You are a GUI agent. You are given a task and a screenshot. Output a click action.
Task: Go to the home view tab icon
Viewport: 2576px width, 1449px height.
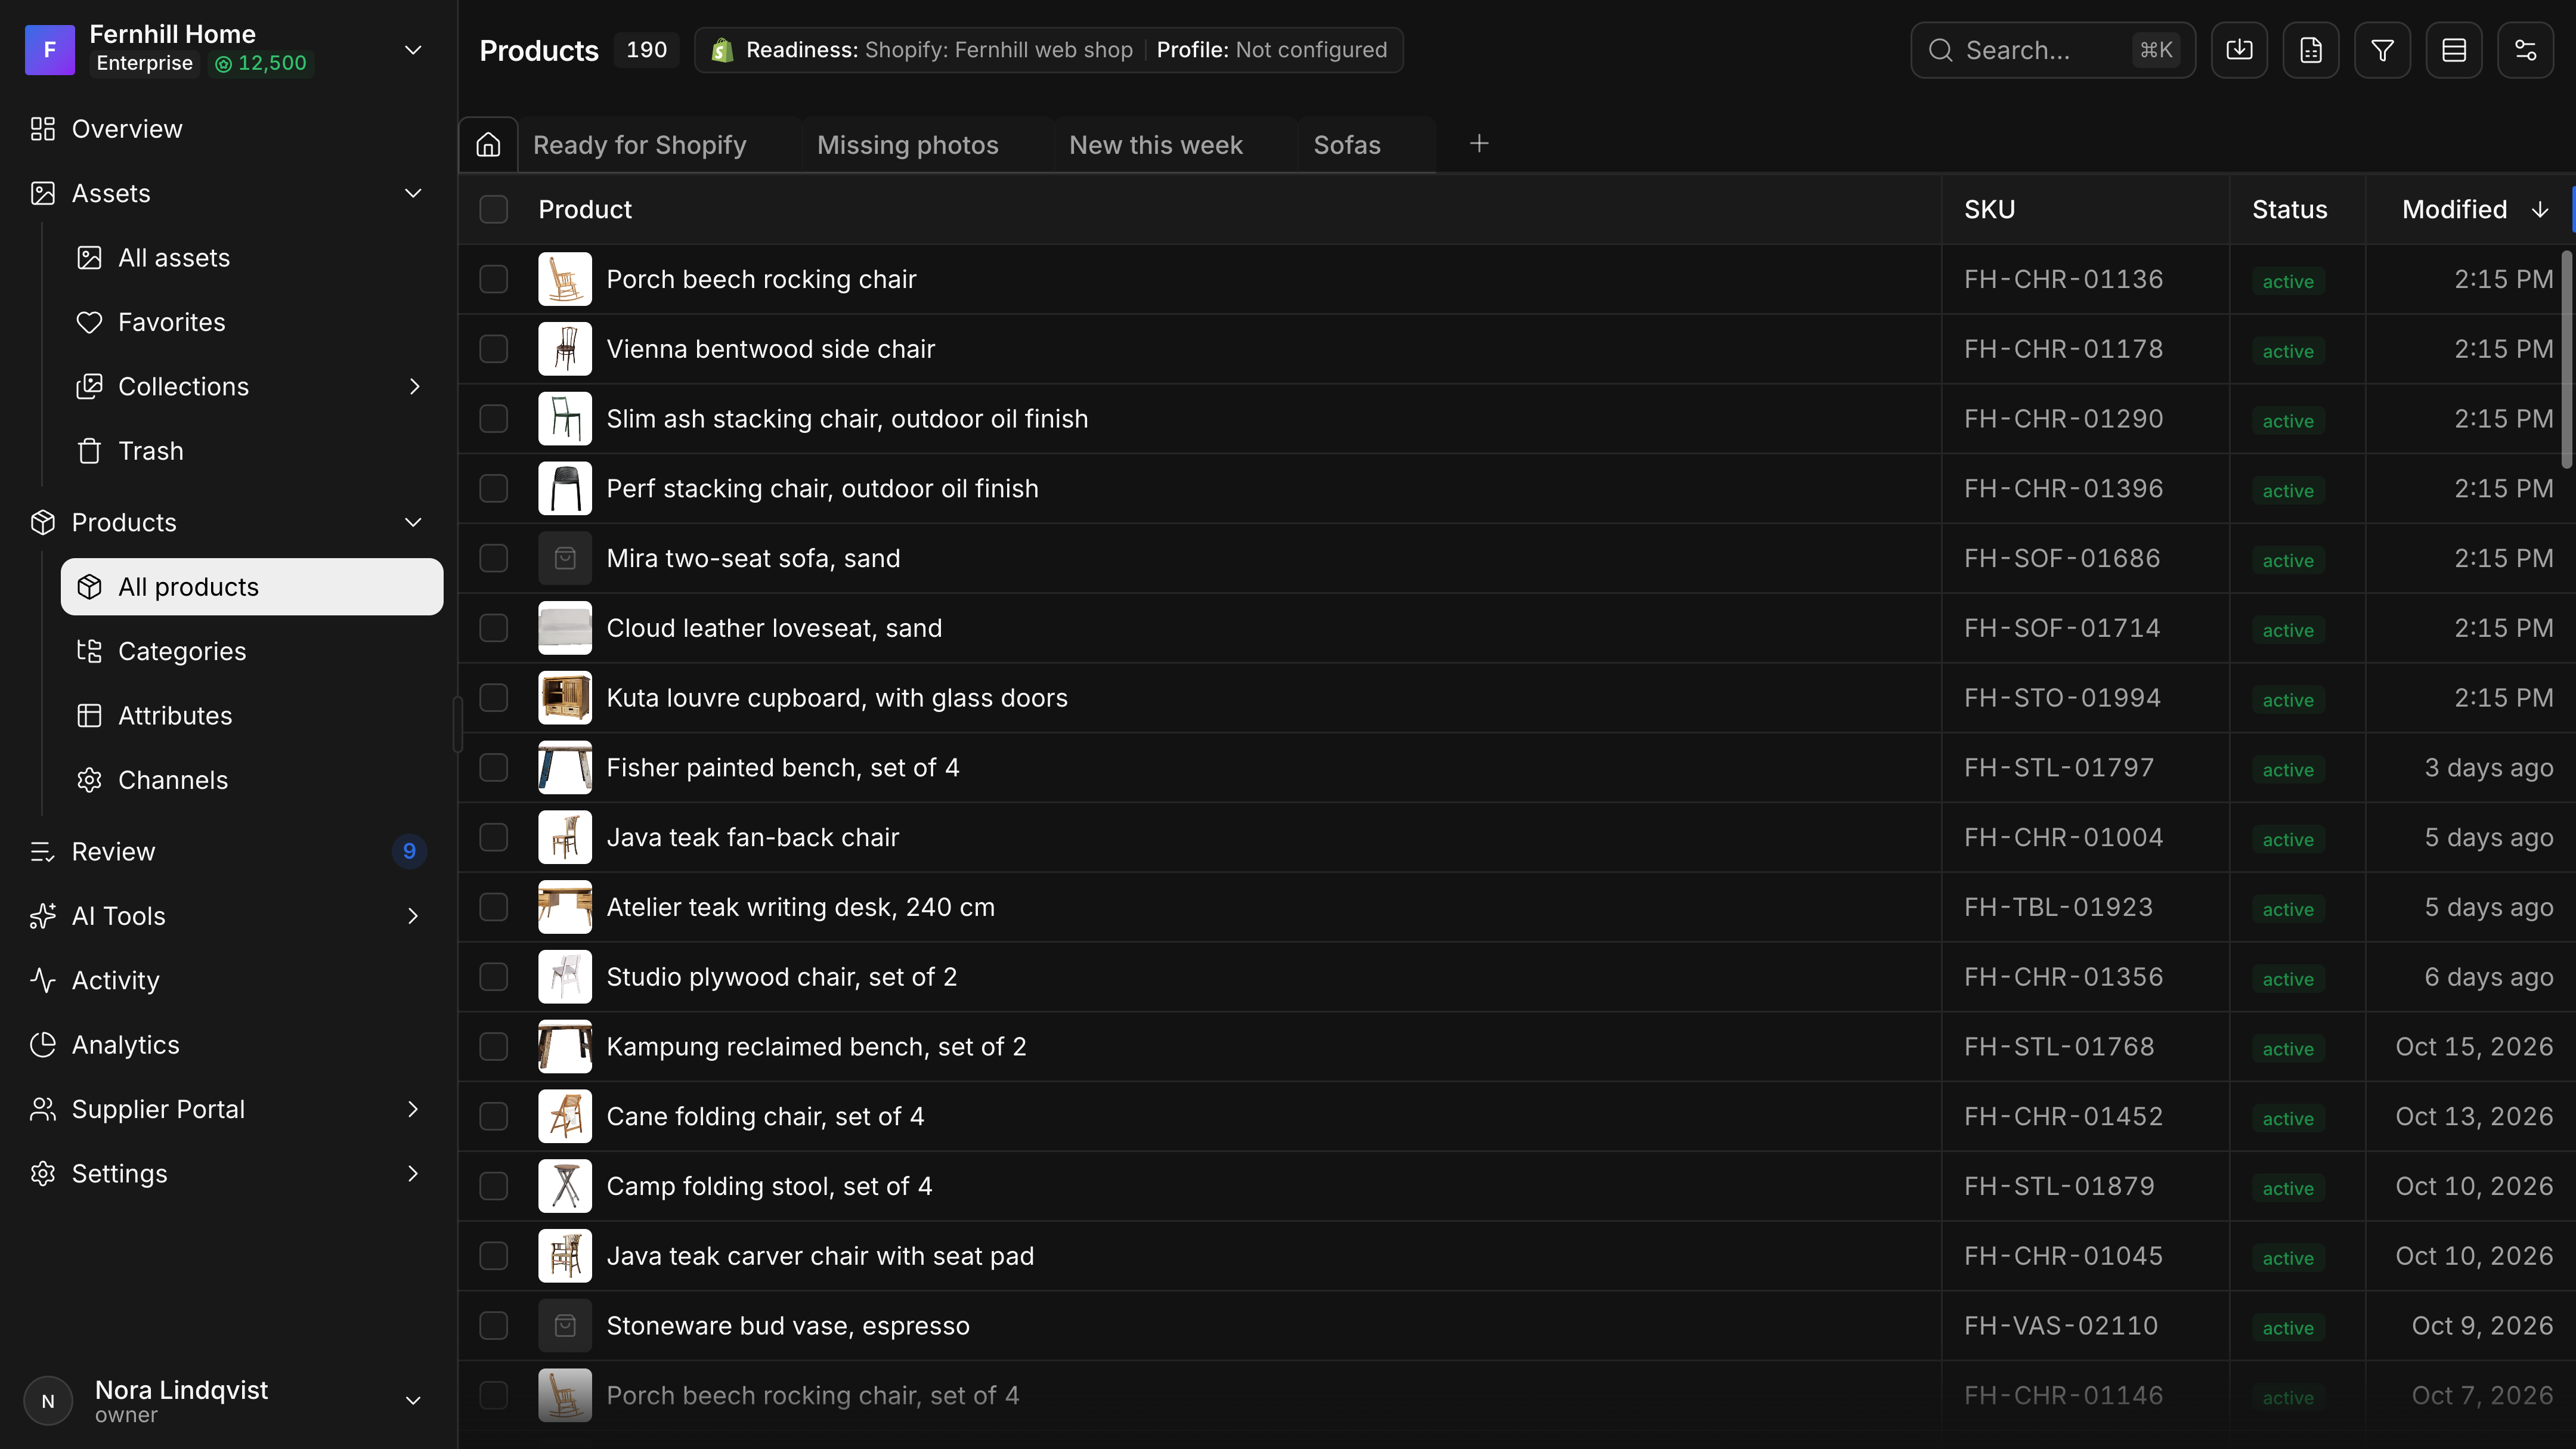(488, 145)
